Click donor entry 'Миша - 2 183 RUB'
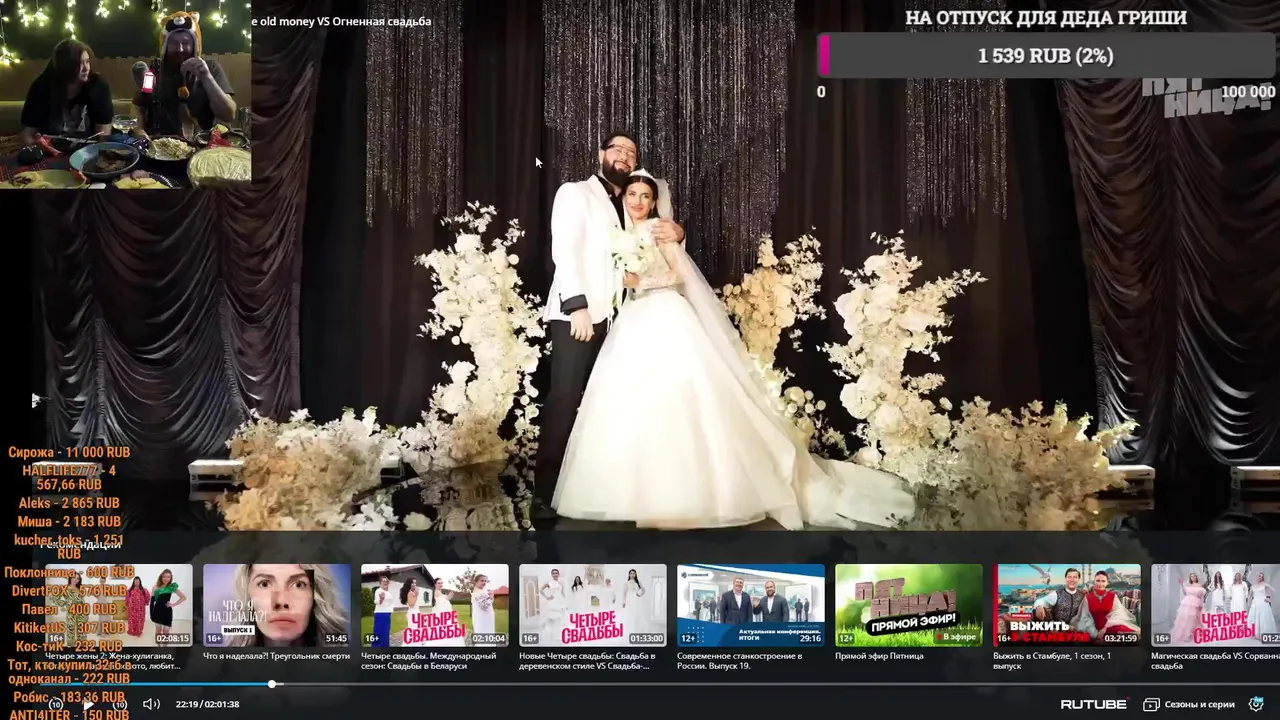Screen dimensions: 1280x720 point(69,521)
